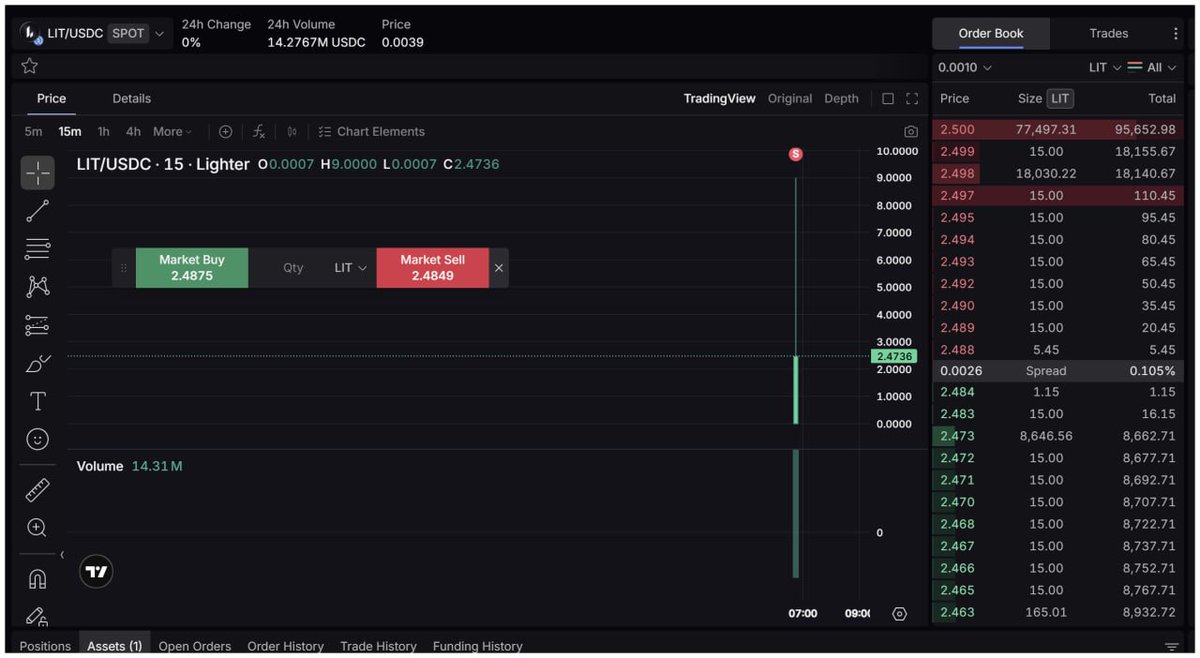
Task: Click the LIT badge beside Size header
Action: point(1060,99)
